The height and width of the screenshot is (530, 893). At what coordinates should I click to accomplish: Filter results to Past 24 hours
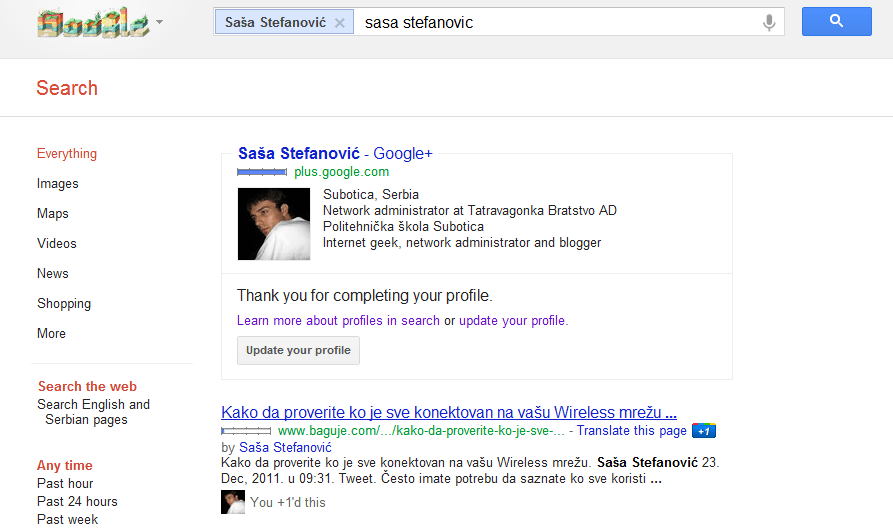coord(77,502)
